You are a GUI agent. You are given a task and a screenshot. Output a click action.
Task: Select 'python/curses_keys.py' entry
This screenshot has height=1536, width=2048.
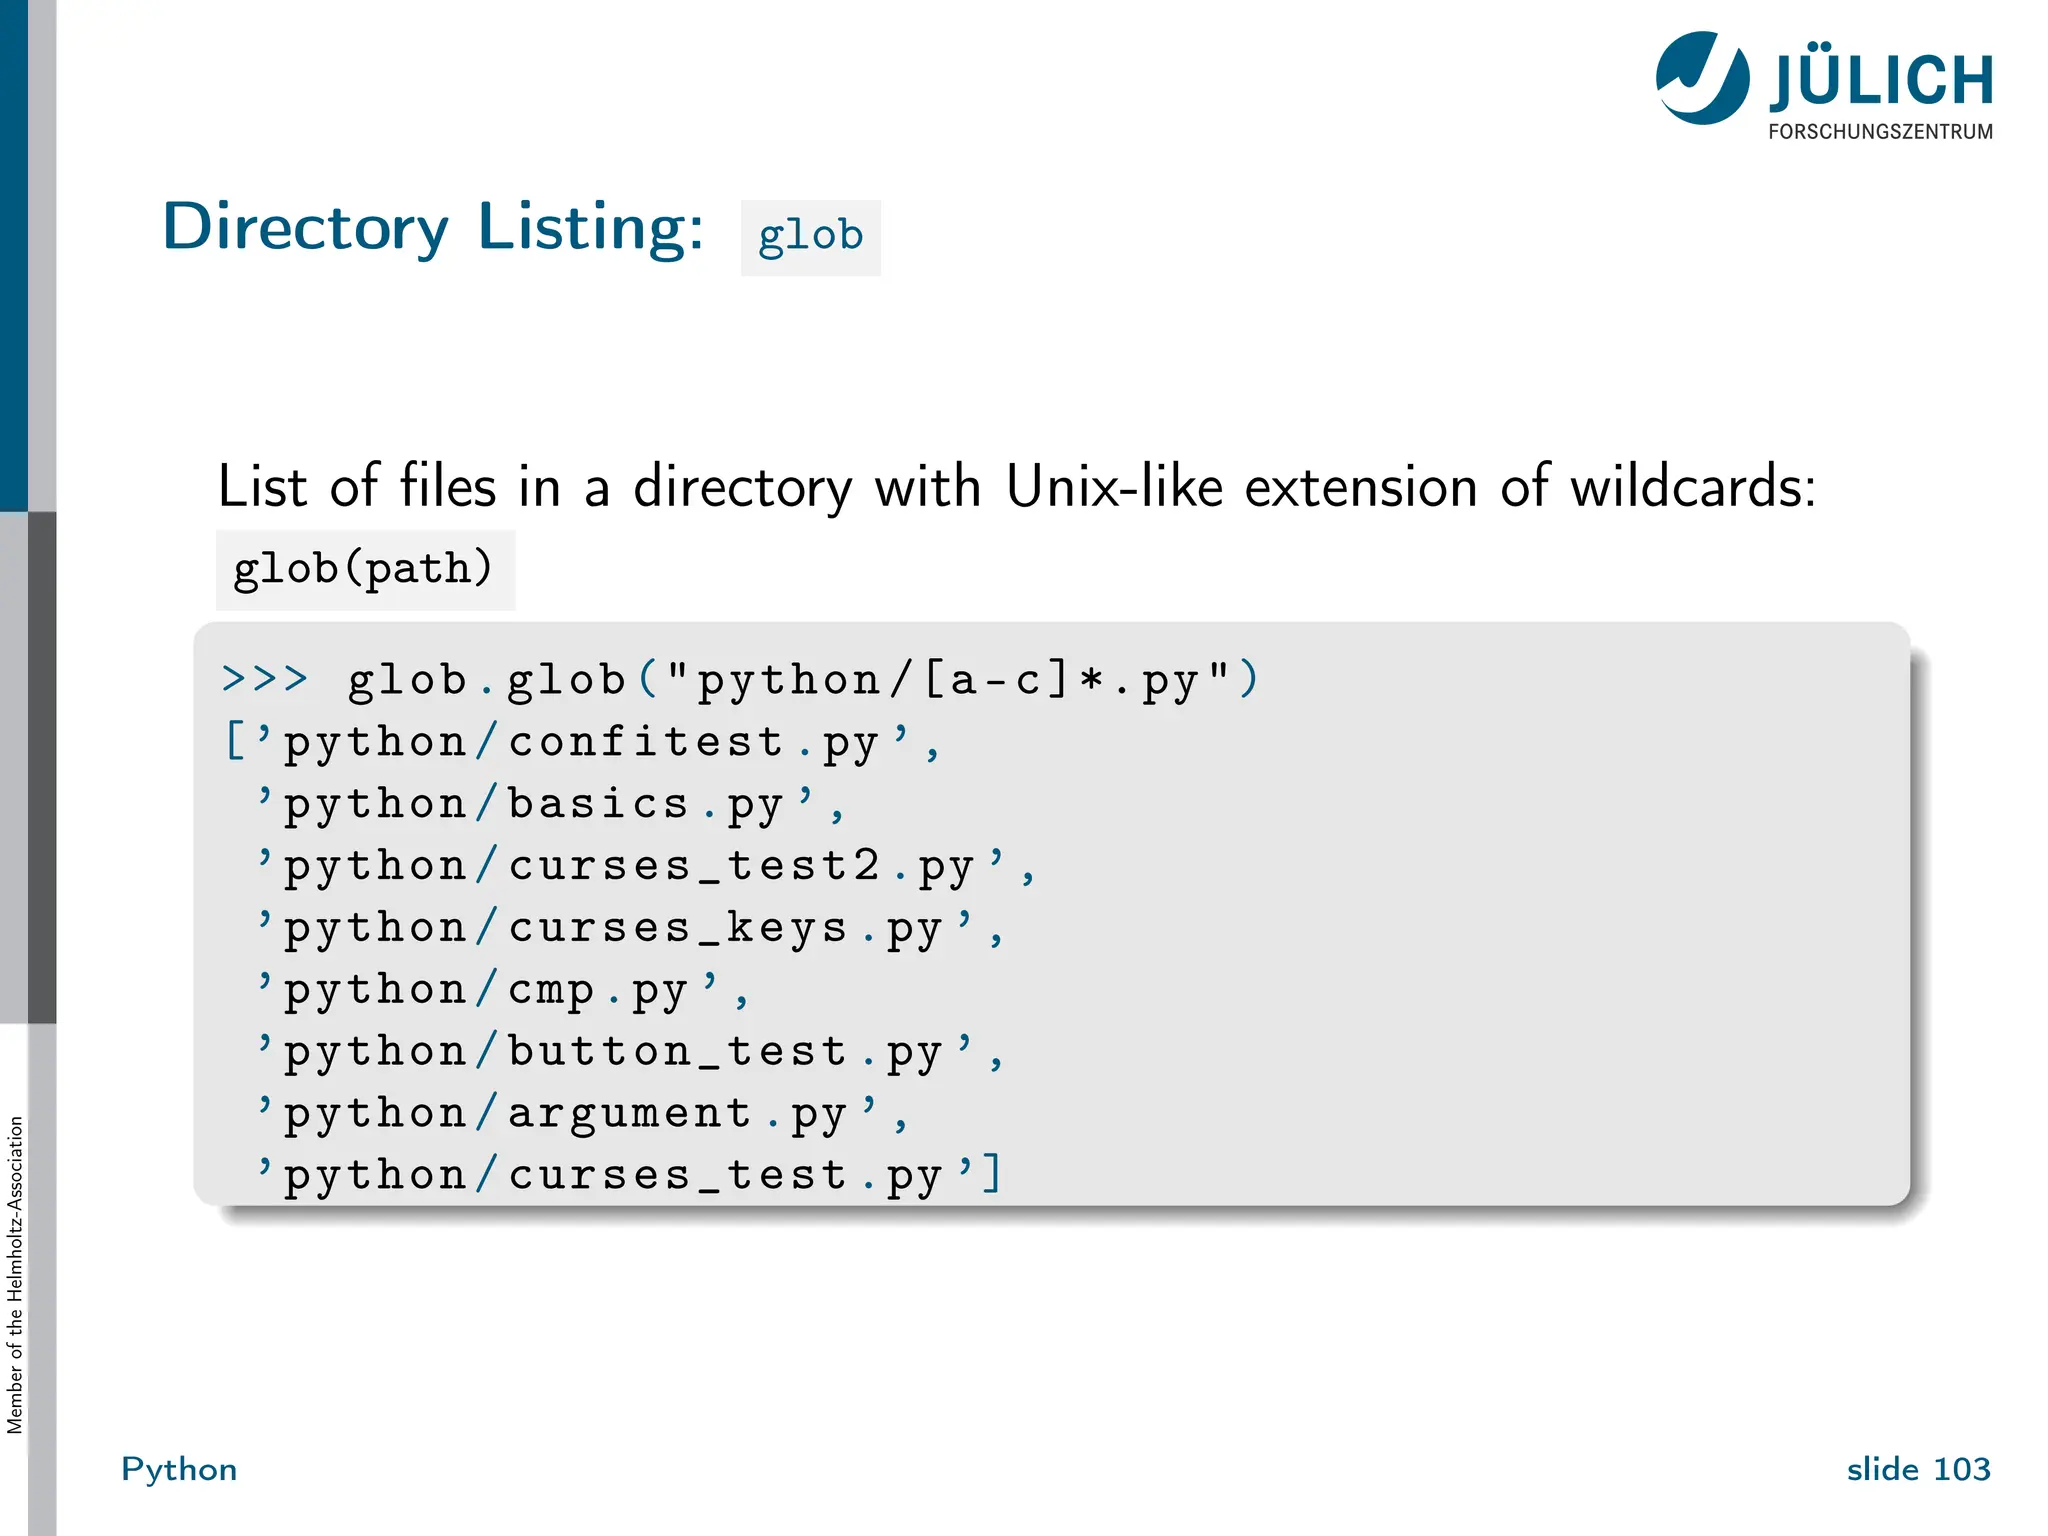click(x=630, y=929)
